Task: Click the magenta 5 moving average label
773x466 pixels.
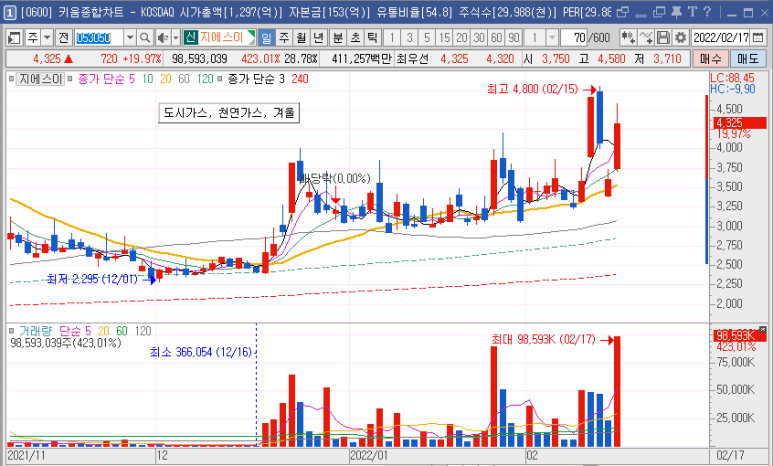Action: click(132, 79)
